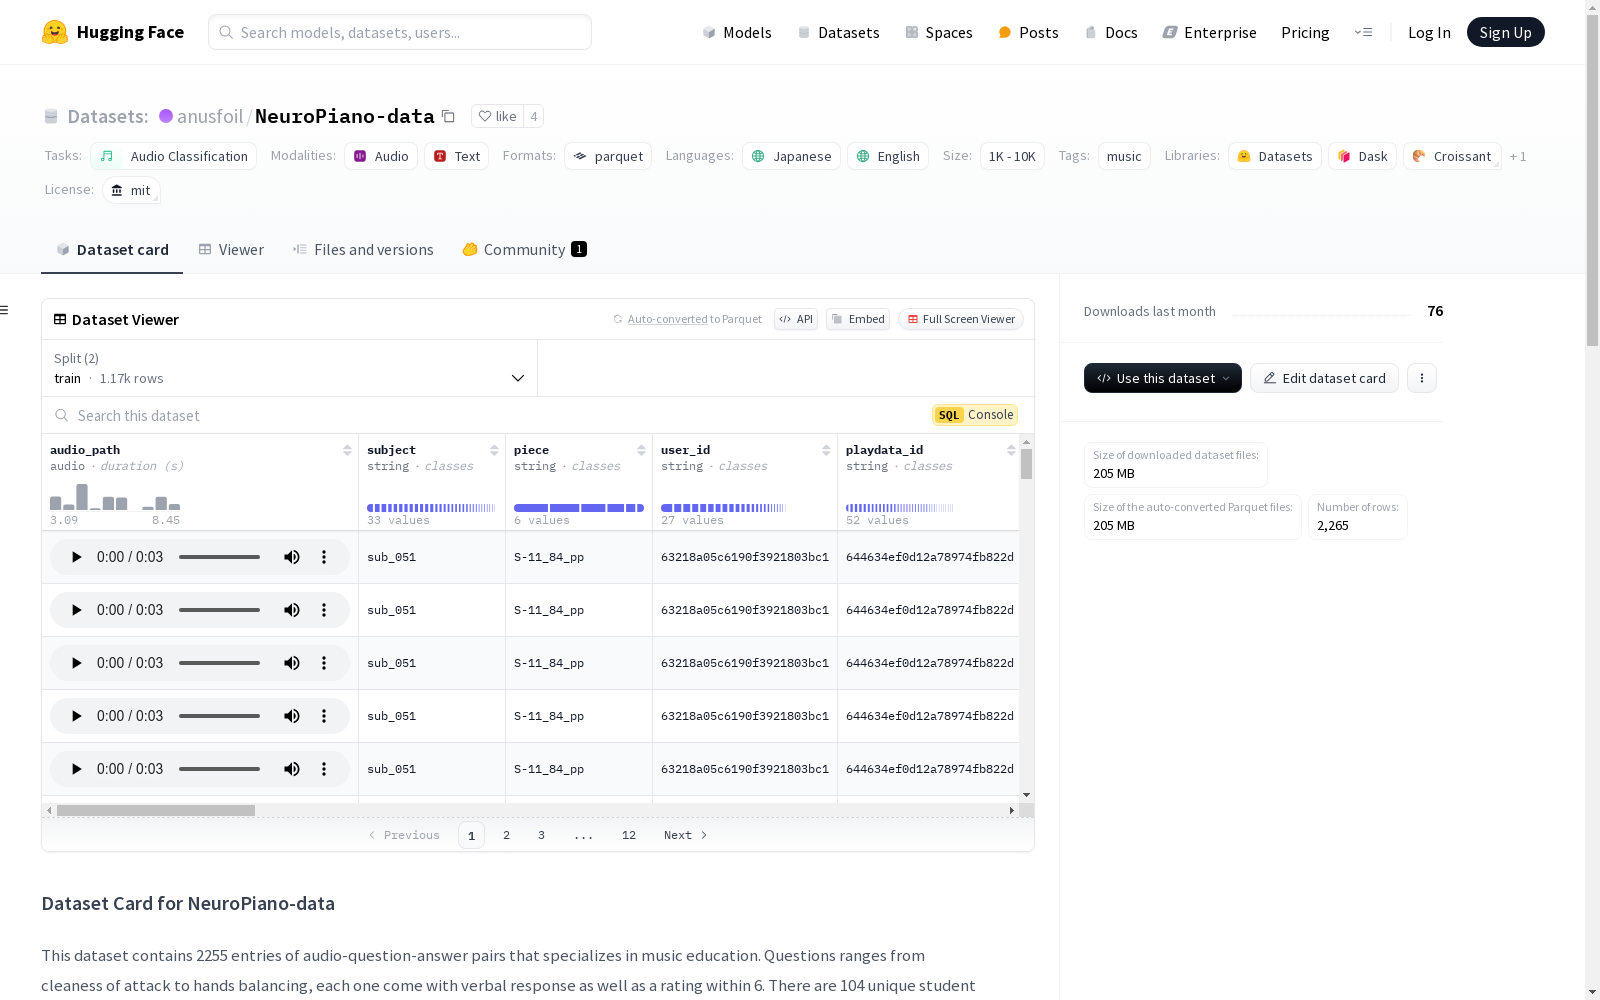Screen dimensions: 1600x1000
Task: Go to Spaces in the top navigation
Action: click(939, 33)
